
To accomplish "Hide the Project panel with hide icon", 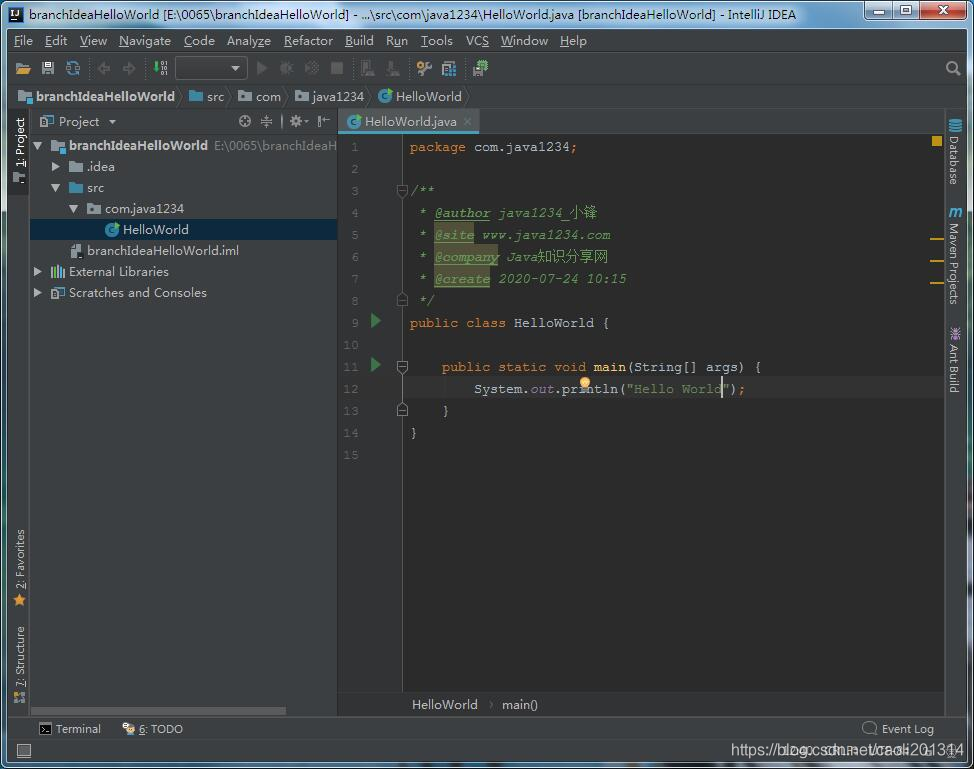I will coord(323,122).
